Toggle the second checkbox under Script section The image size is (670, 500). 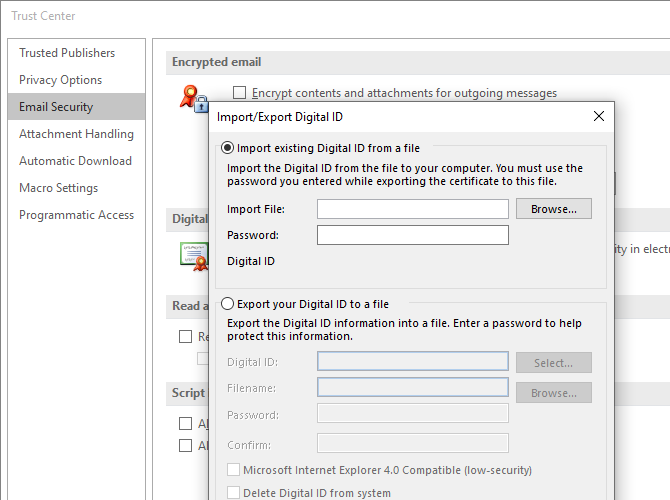point(185,446)
